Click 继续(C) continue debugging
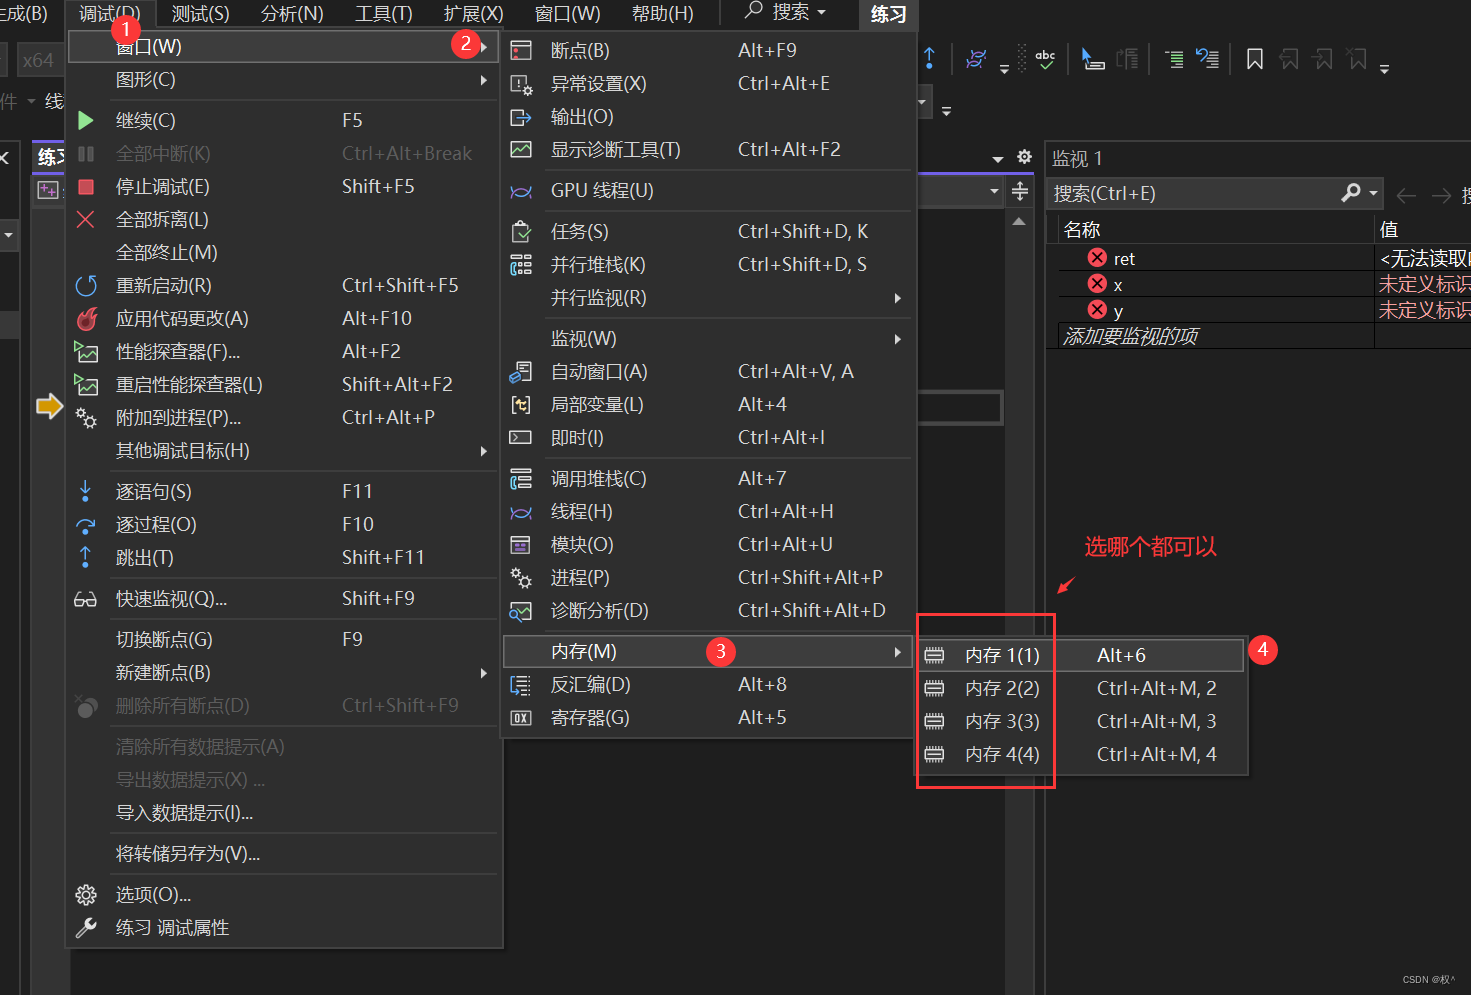The width and height of the screenshot is (1471, 995). pyautogui.click(x=283, y=120)
